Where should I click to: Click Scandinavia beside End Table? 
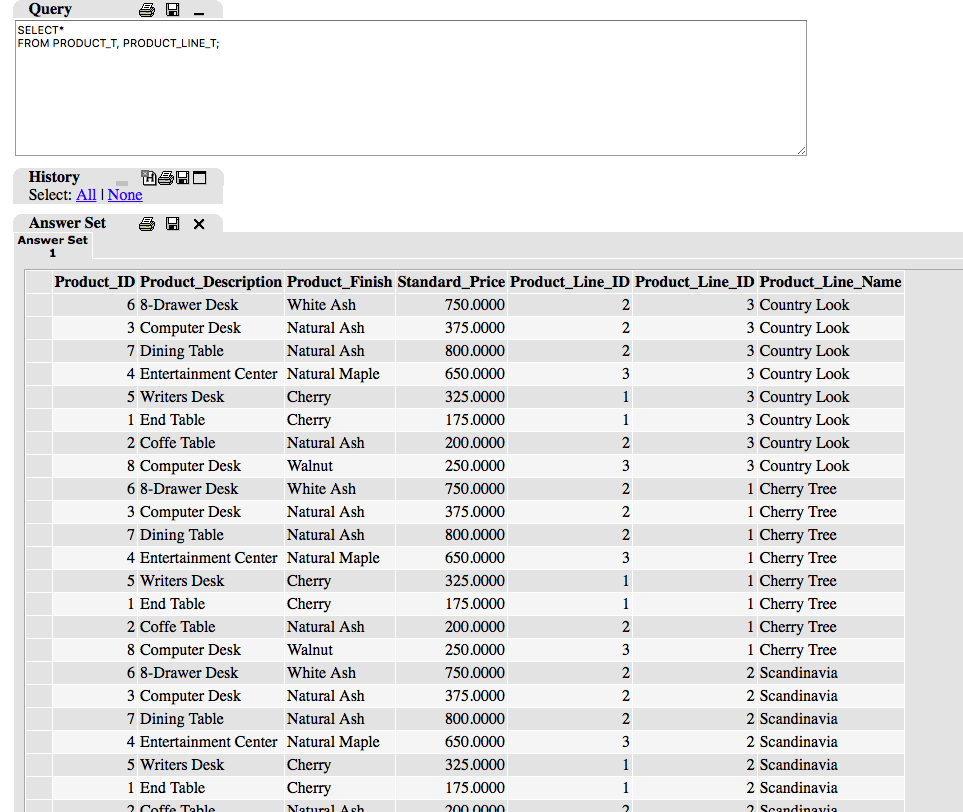tap(798, 788)
